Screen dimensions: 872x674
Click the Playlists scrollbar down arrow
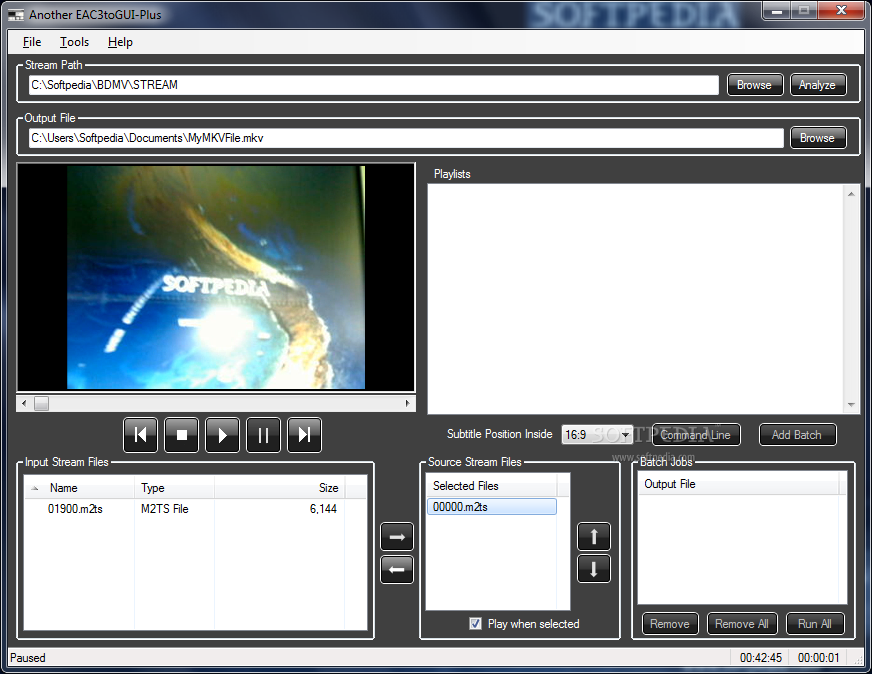[x=851, y=405]
